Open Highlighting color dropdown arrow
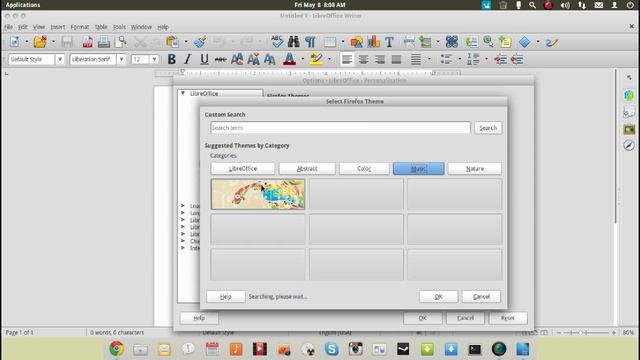 point(329,59)
